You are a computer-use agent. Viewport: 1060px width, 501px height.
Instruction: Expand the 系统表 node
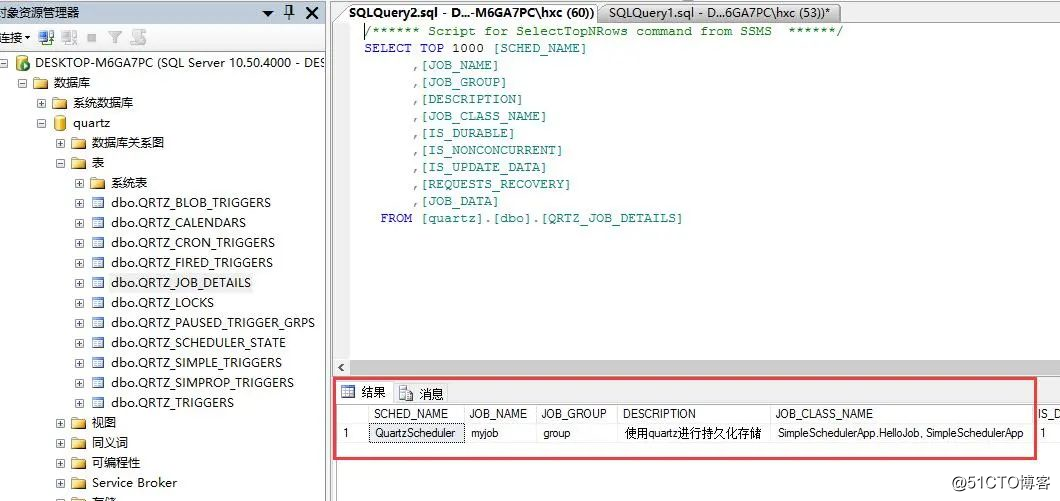[x=80, y=183]
